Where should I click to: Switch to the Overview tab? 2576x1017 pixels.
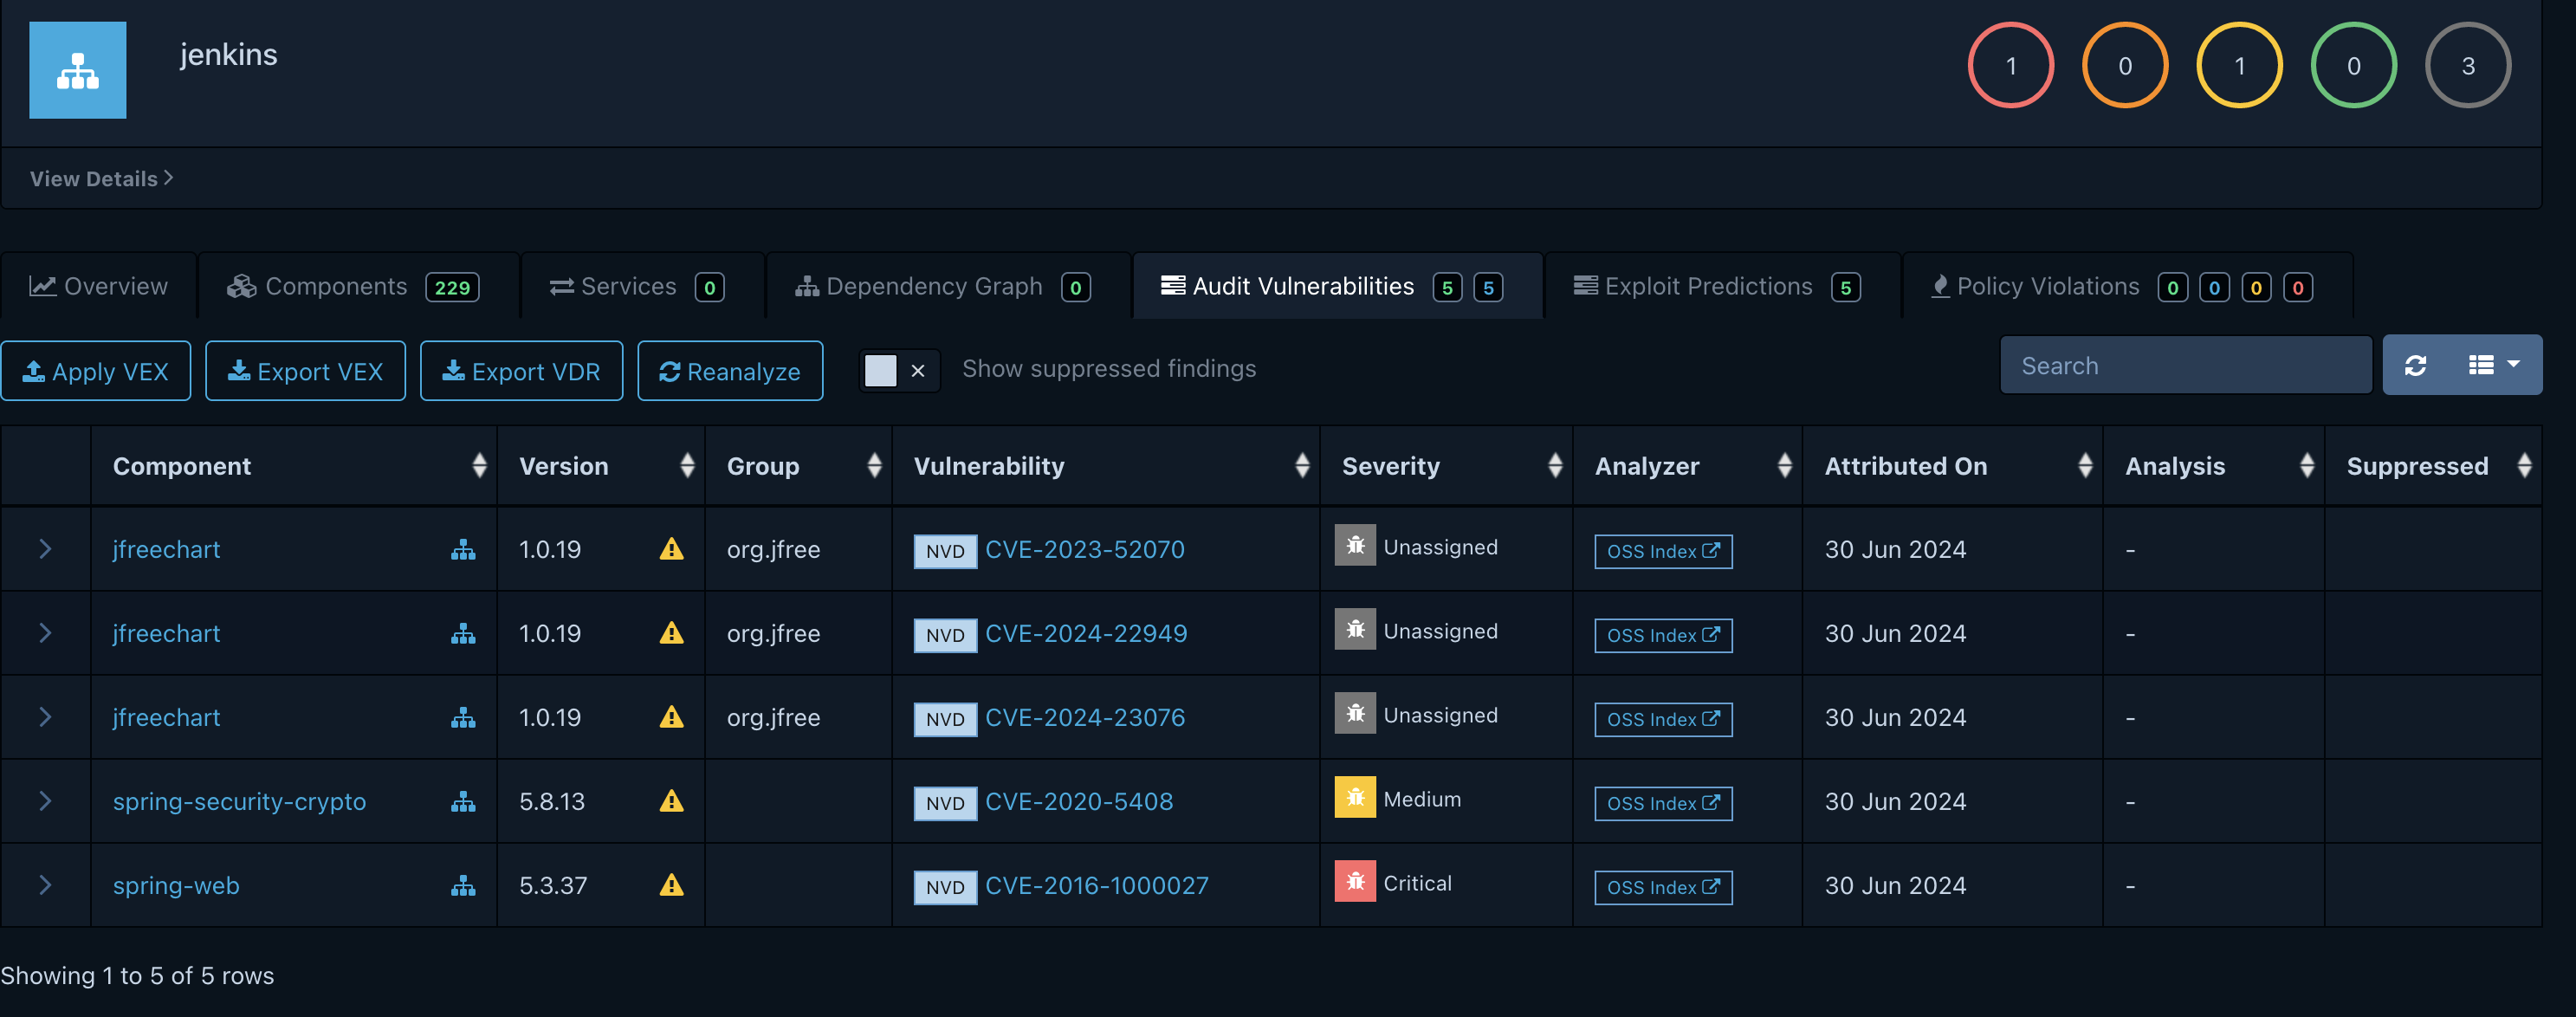(99, 287)
